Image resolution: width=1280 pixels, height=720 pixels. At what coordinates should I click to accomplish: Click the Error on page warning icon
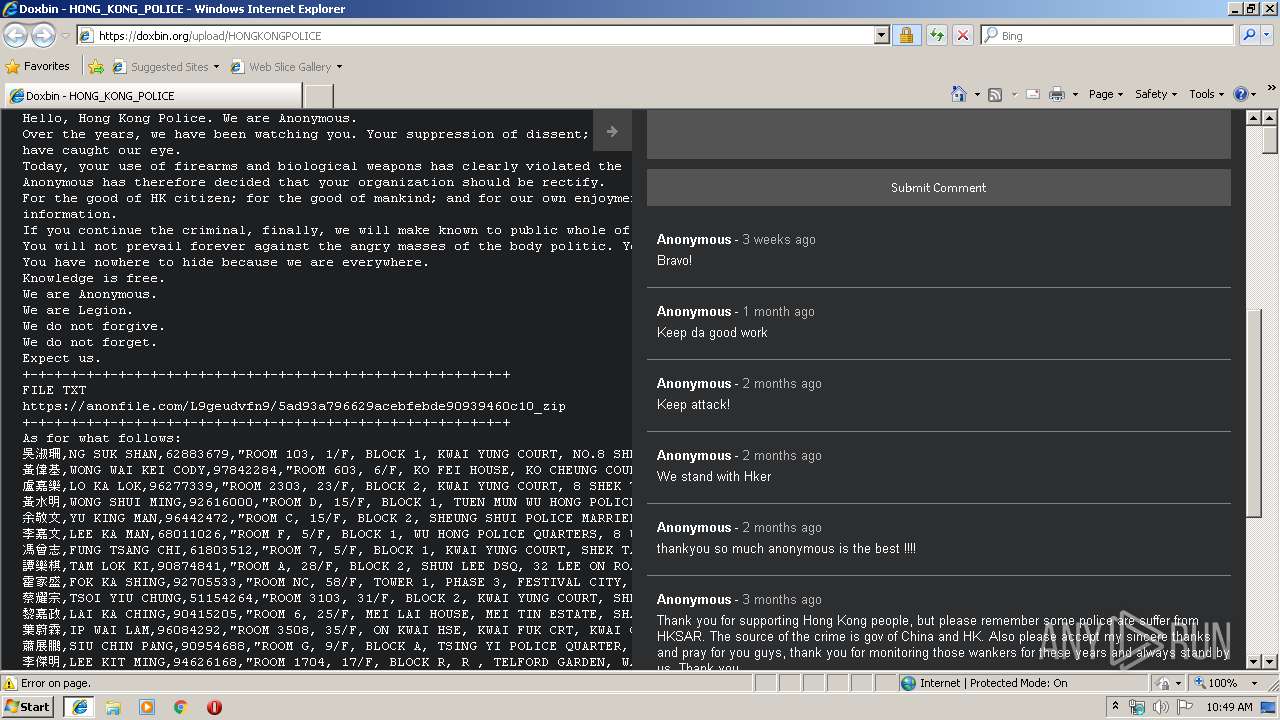click(x=10, y=683)
